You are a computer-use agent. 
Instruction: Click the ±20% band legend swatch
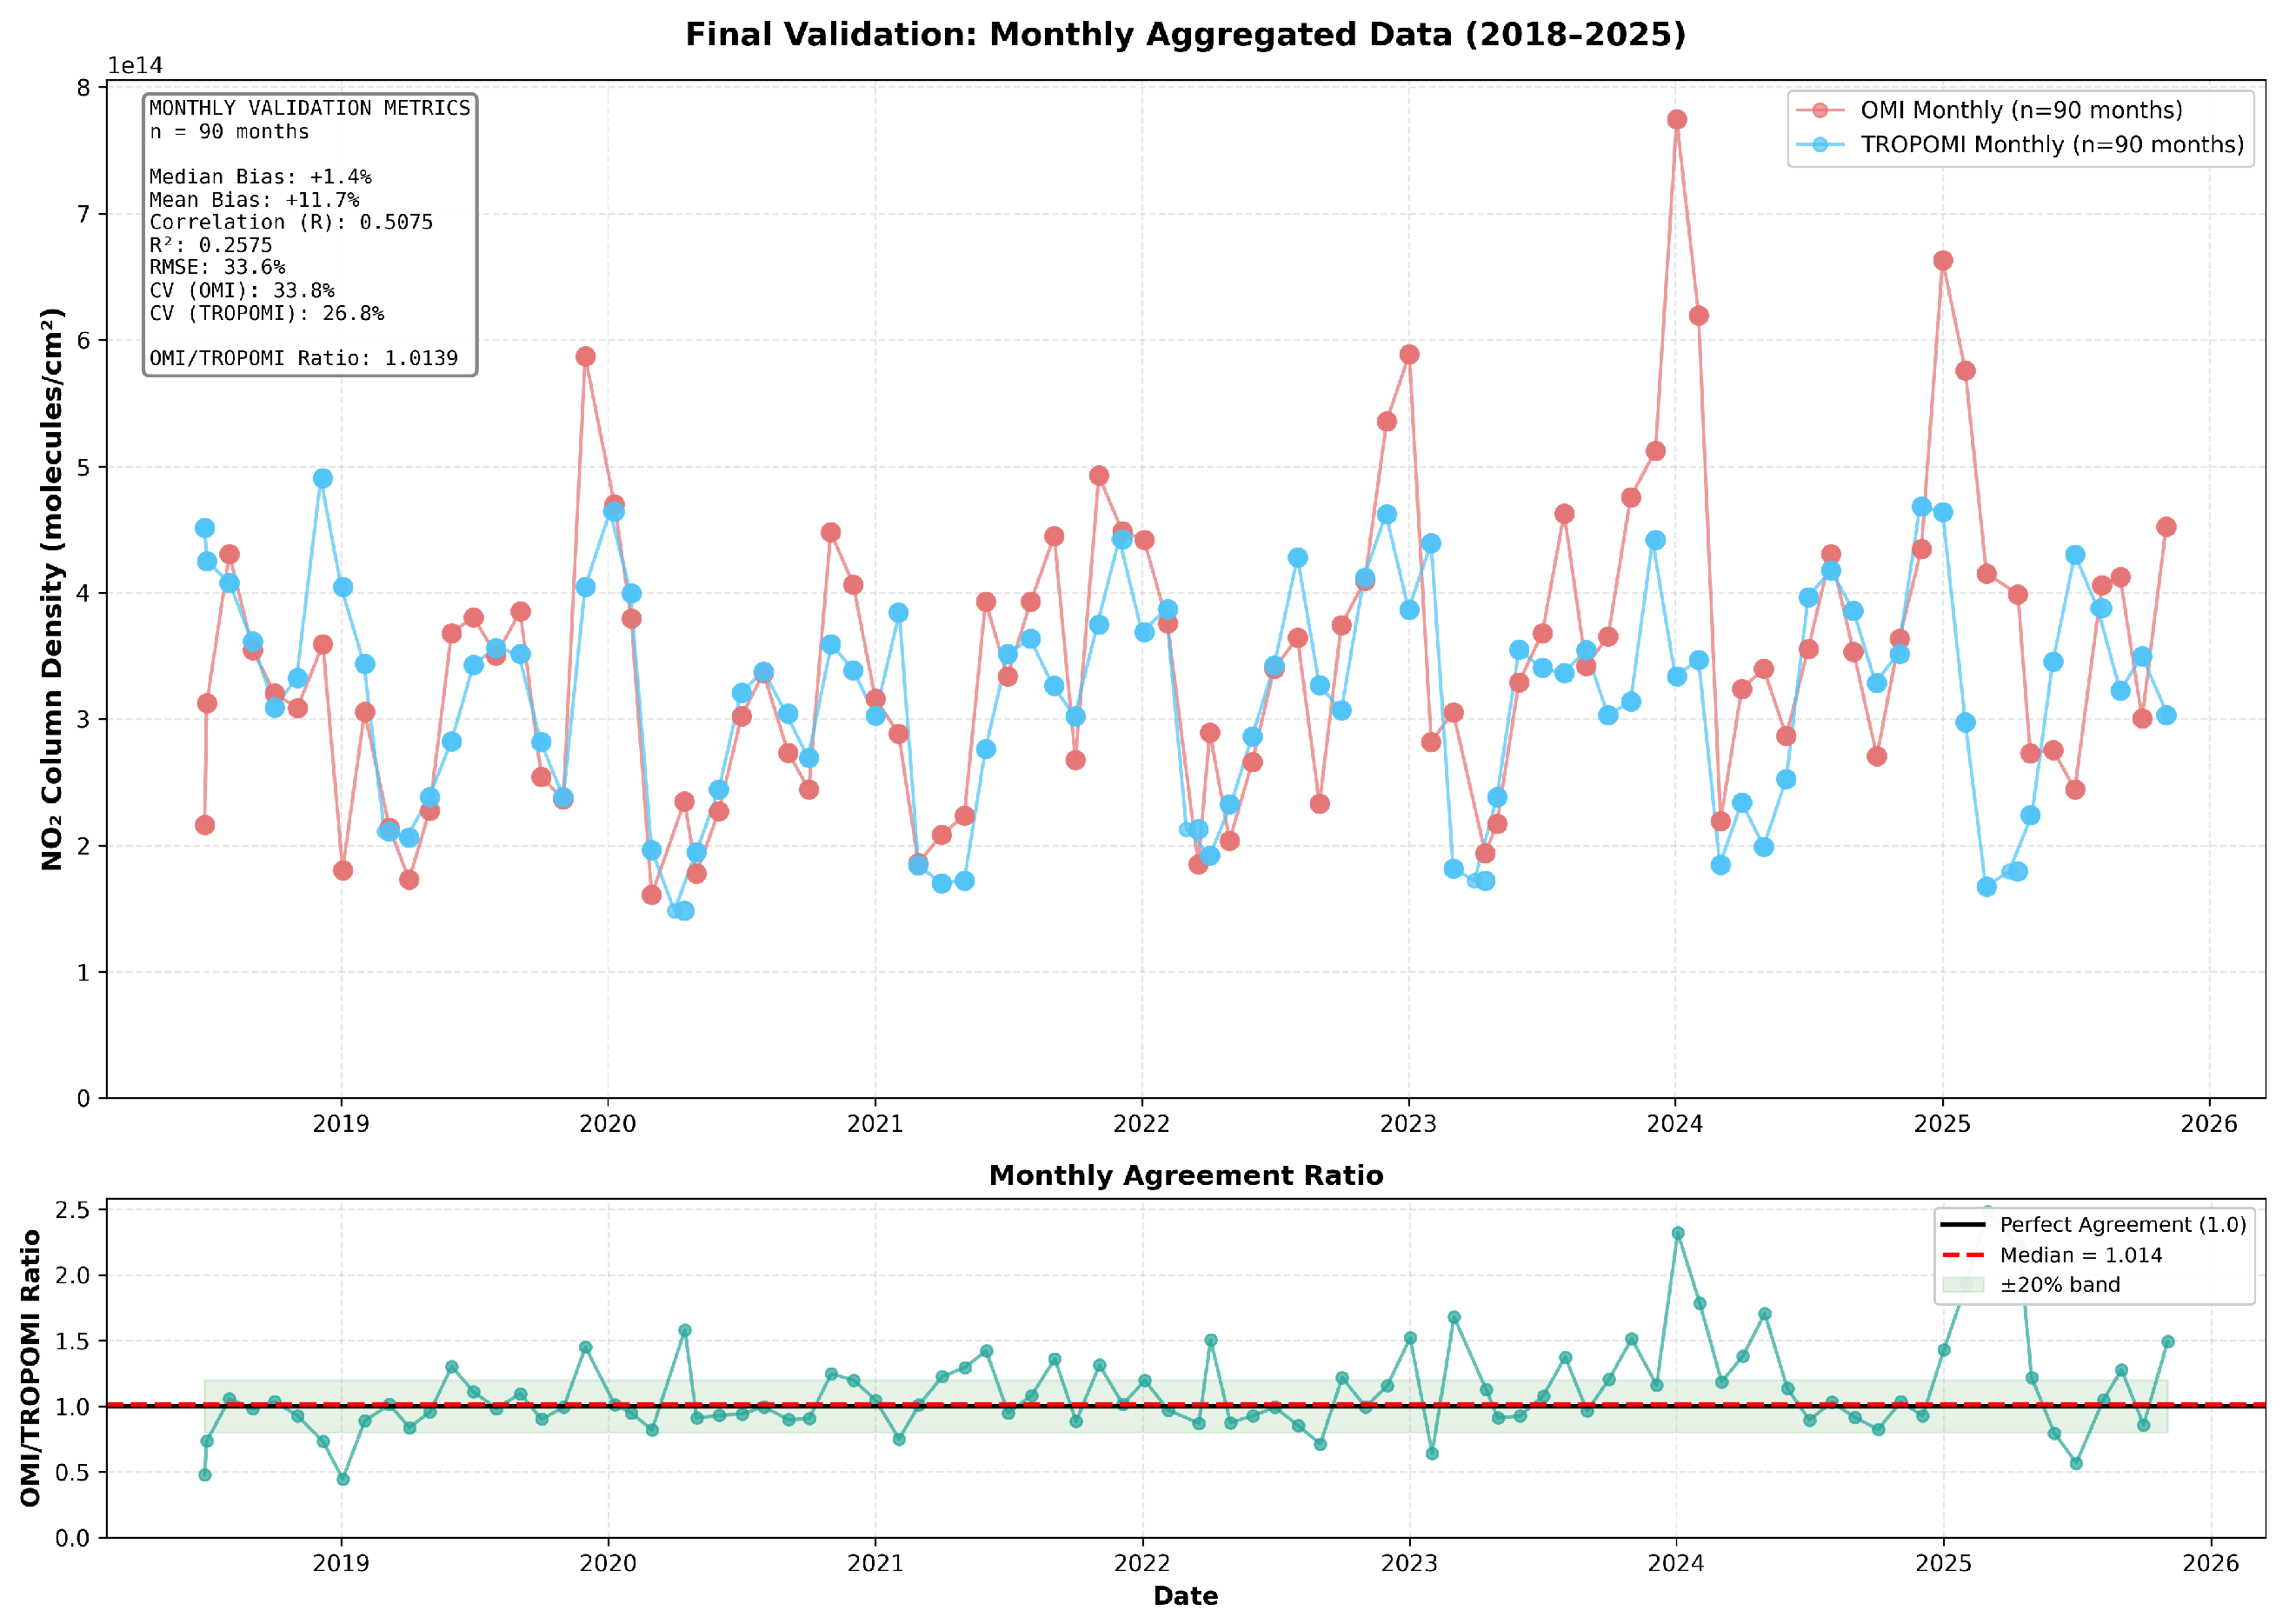(x=1962, y=1285)
